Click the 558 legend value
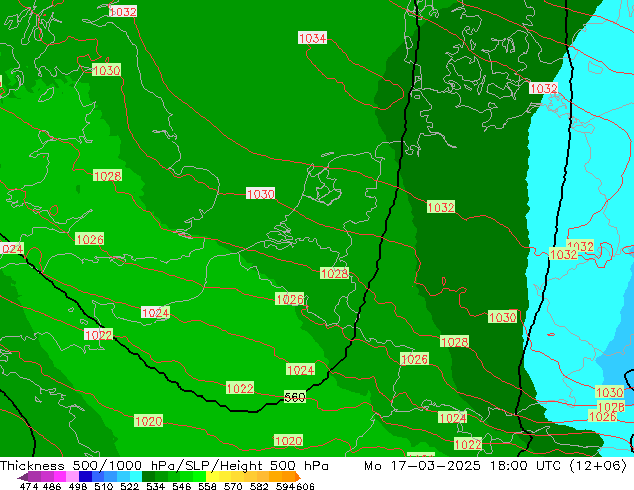Image resolution: width=634 pixels, height=490 pixels. (207, 486)
